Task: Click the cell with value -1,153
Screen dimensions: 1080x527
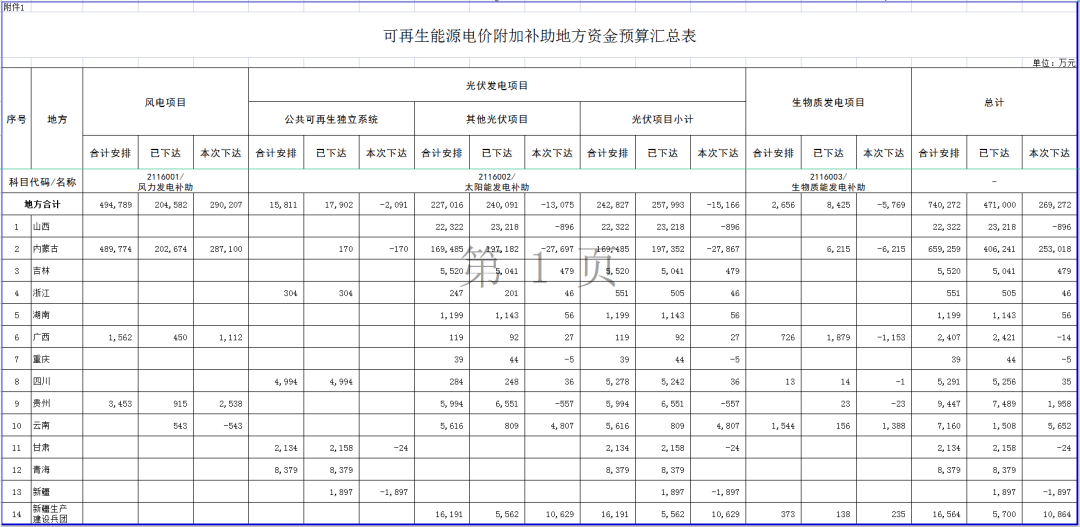Action: tap(884, 338)
